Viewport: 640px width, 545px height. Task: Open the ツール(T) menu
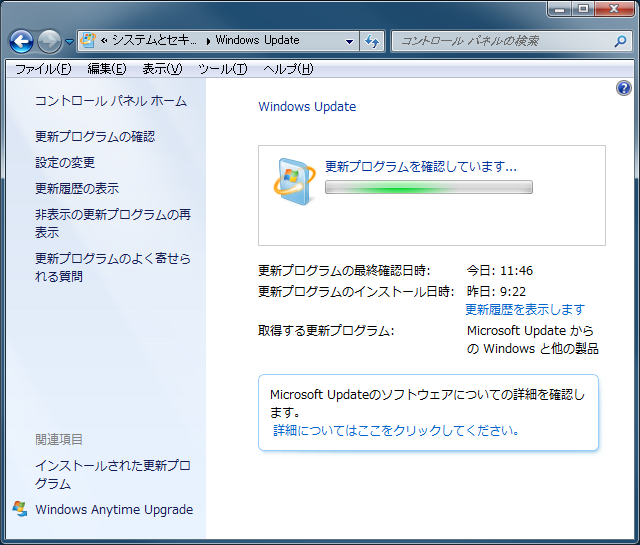click(x=222, y=69)
